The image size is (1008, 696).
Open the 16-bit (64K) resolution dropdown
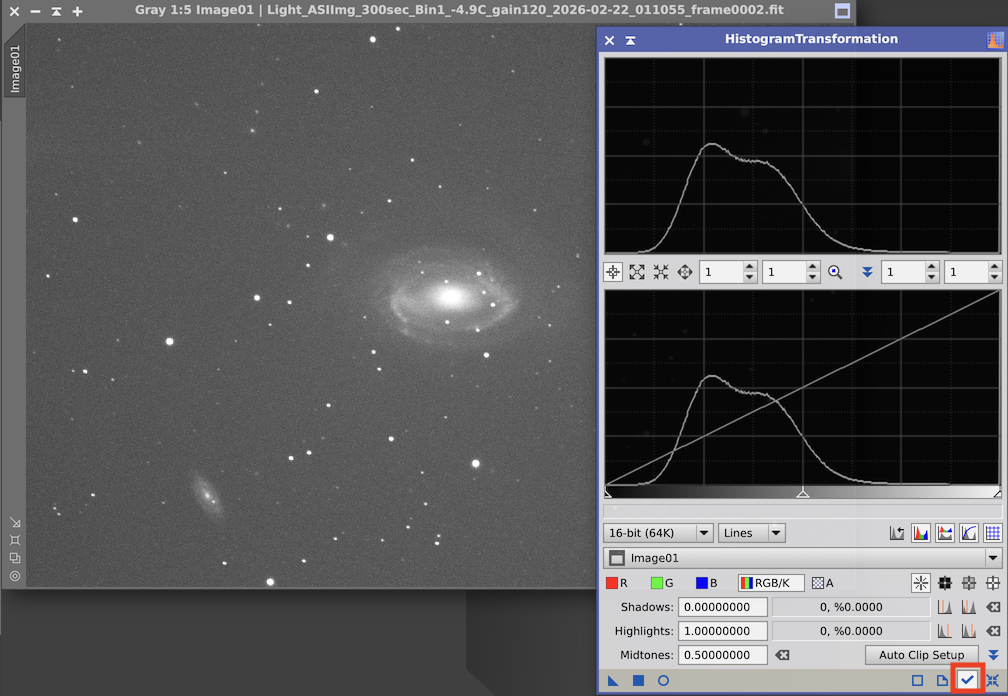(x=658, y=533)
